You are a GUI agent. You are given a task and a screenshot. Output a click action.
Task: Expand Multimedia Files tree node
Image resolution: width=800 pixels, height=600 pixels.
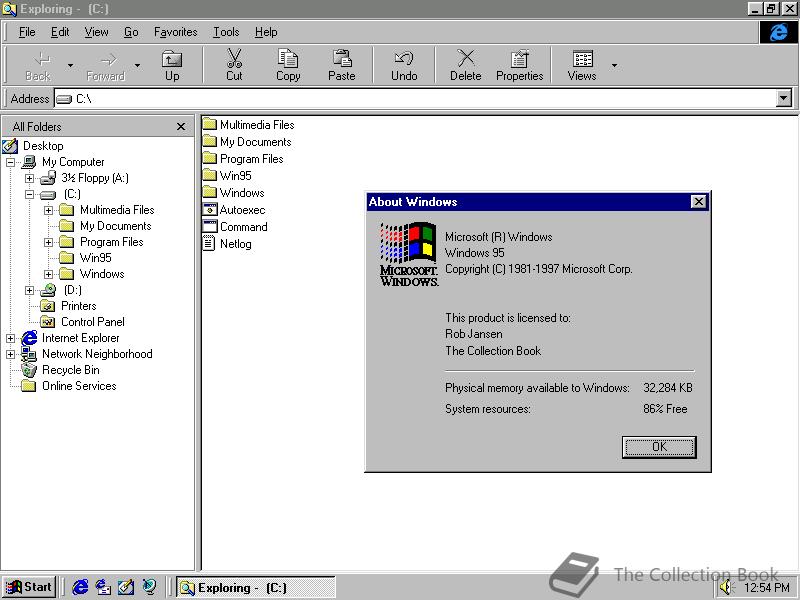48,210
